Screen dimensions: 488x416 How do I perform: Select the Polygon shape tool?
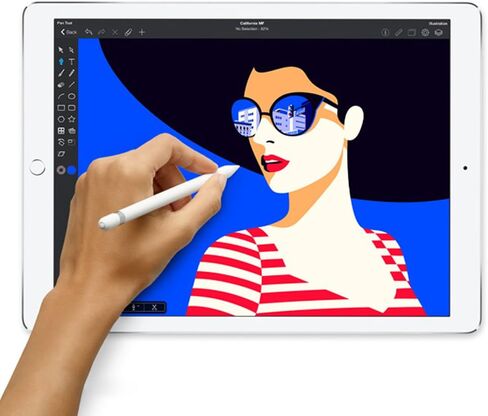(61, 119)
